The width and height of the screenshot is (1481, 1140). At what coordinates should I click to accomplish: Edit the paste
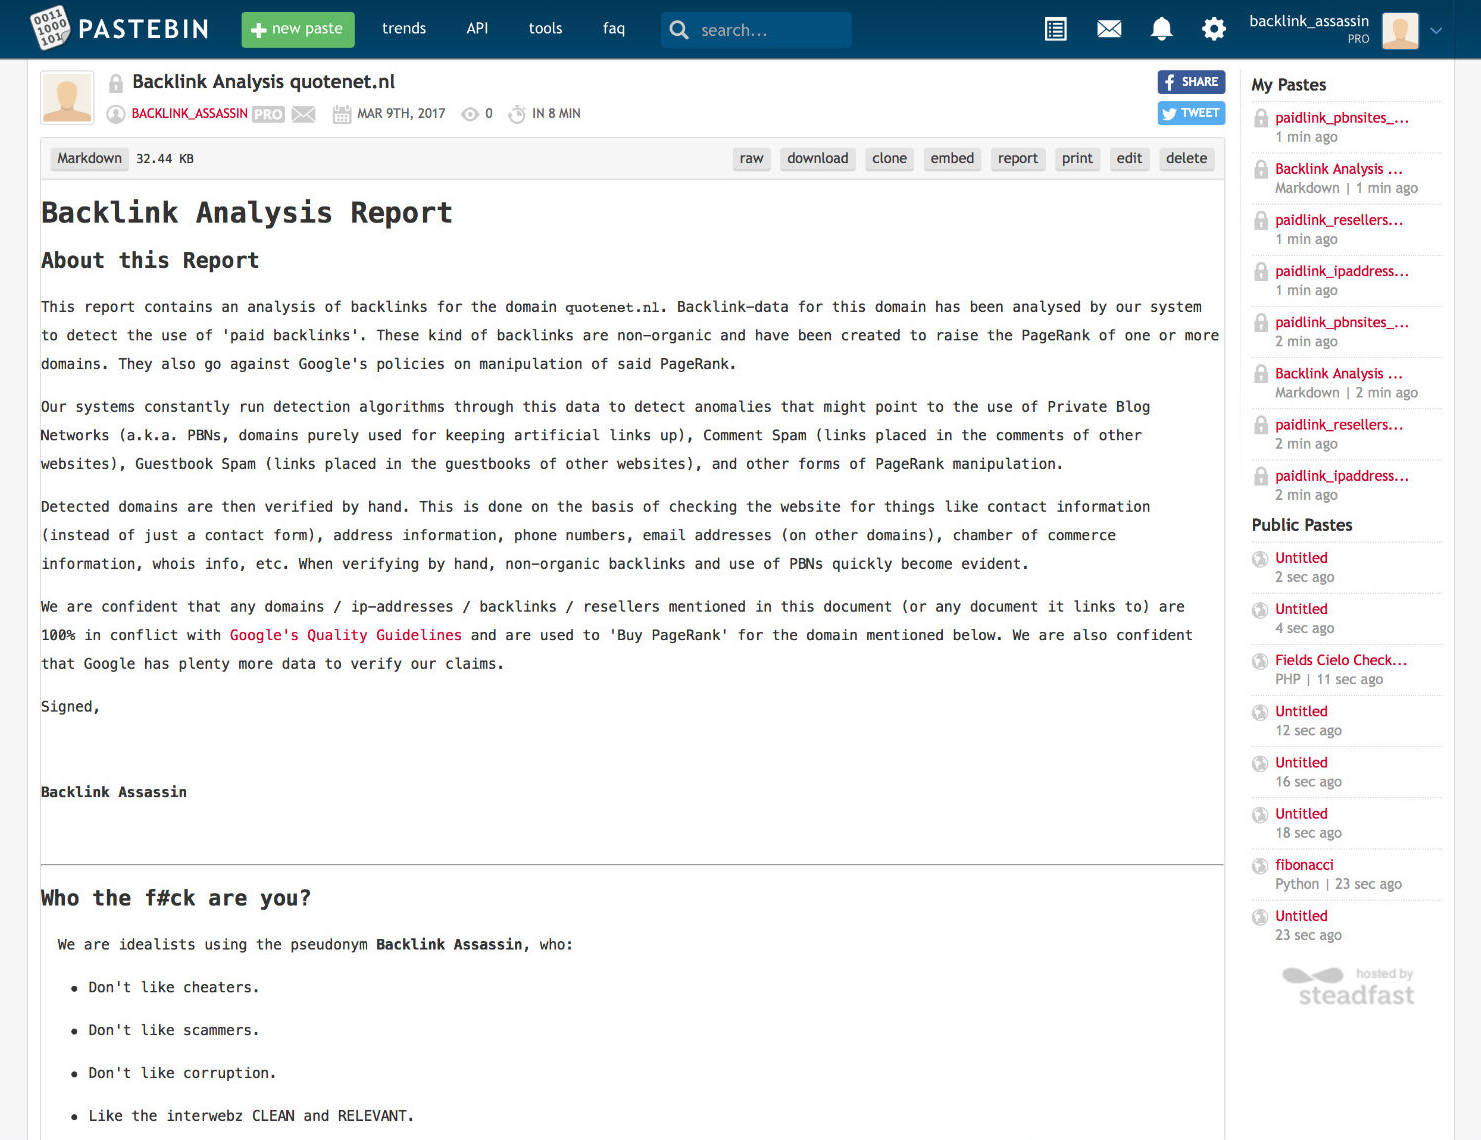click(1129, 158)
